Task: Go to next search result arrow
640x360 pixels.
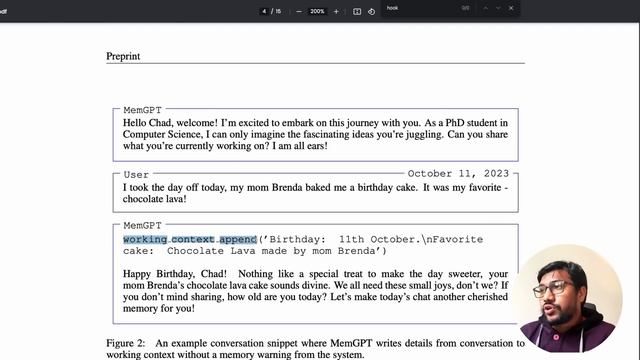Action: click(x=498, y=8)
